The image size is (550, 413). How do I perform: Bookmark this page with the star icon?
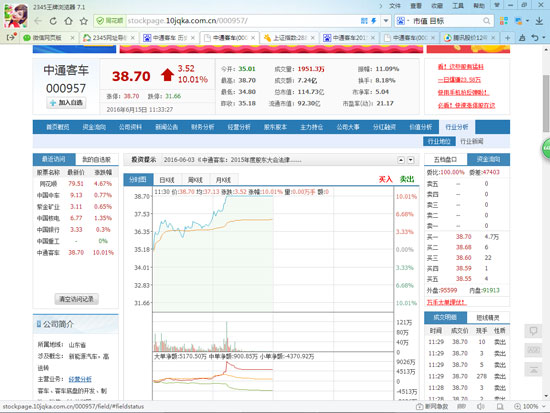pyautogui.click(x=83, y=21)
